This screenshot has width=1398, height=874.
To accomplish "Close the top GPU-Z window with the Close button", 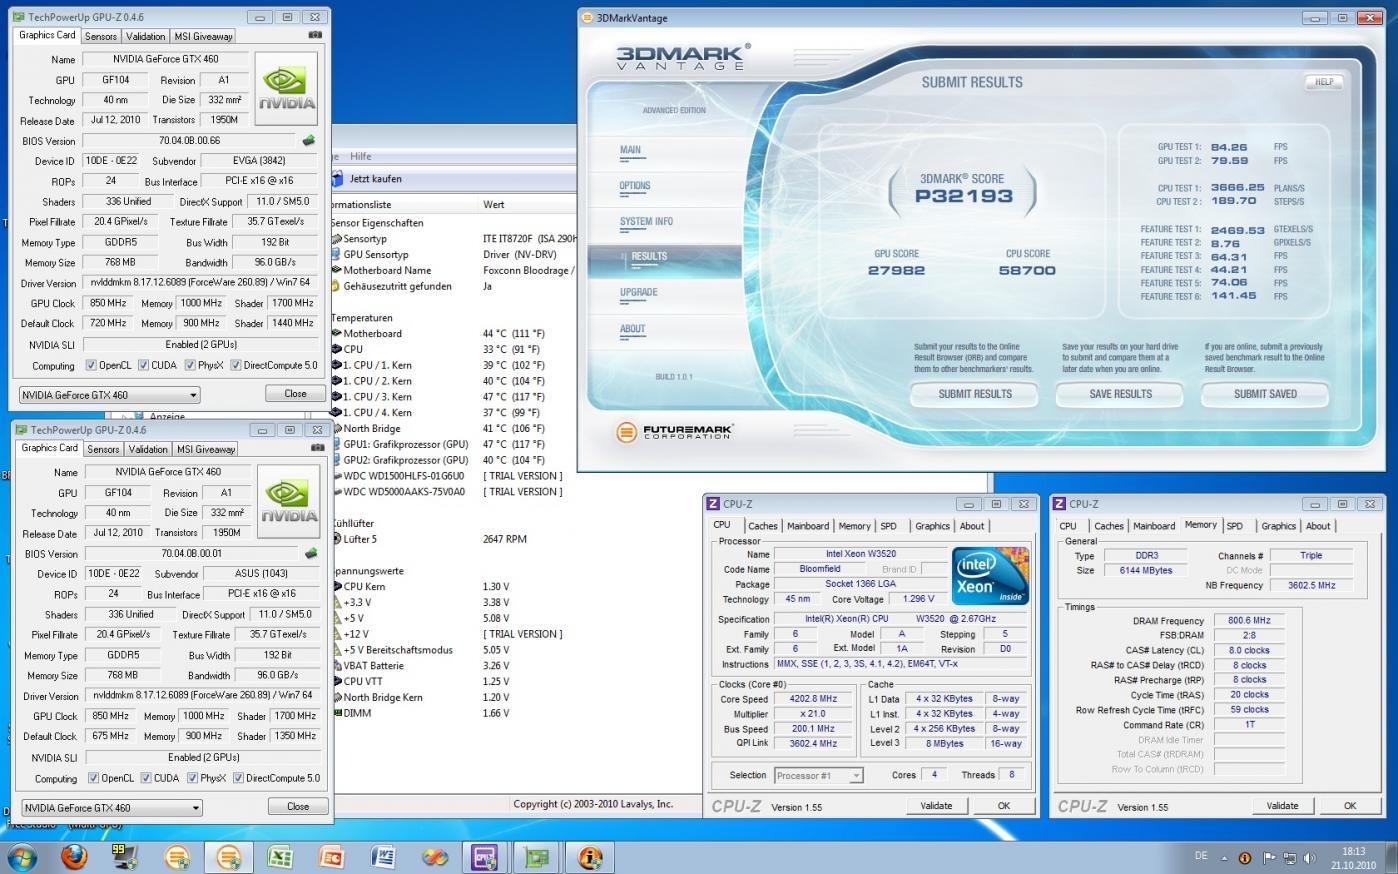I will (295, 394).
